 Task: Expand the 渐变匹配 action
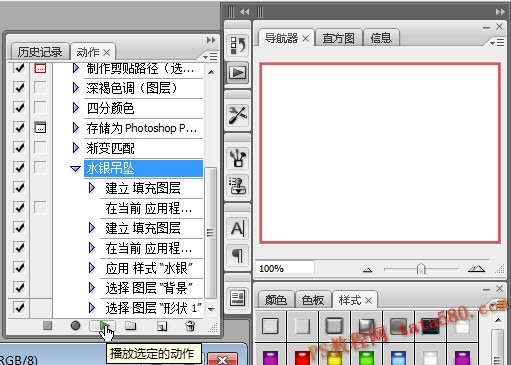[x=76, y=148]
